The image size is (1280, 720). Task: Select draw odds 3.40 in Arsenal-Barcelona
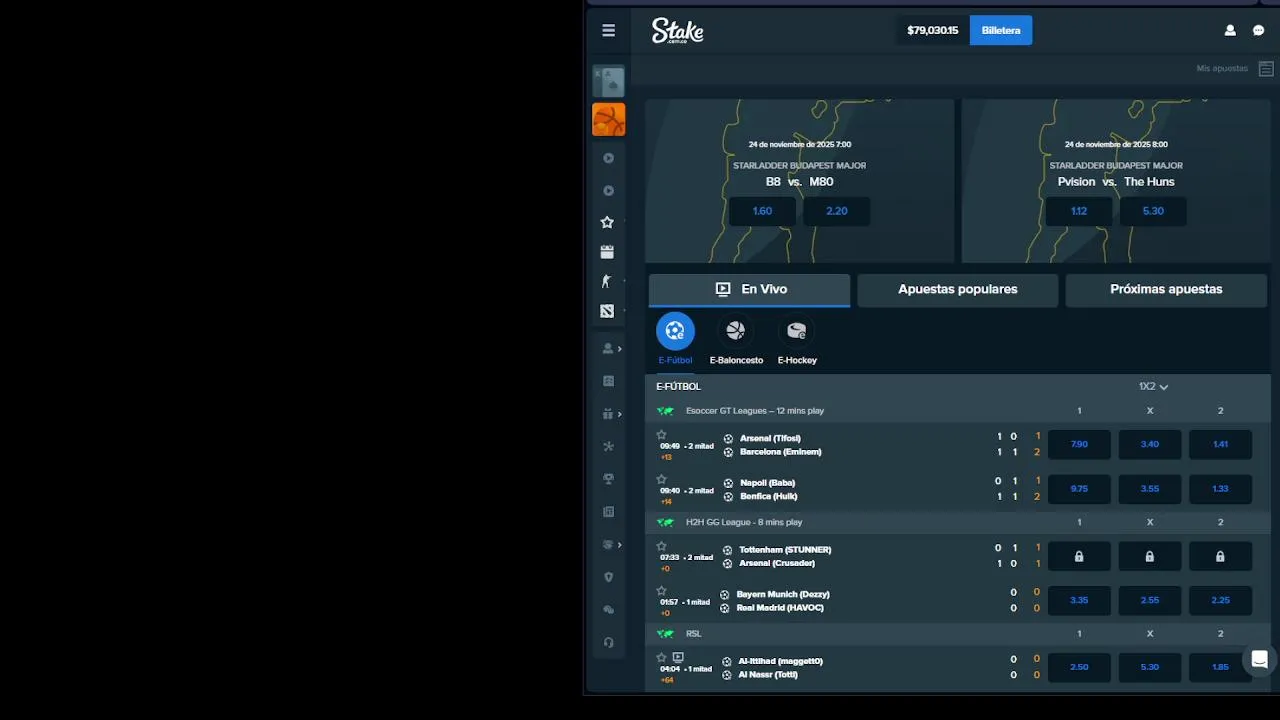pyautogui.click(x=1150, y=444)
